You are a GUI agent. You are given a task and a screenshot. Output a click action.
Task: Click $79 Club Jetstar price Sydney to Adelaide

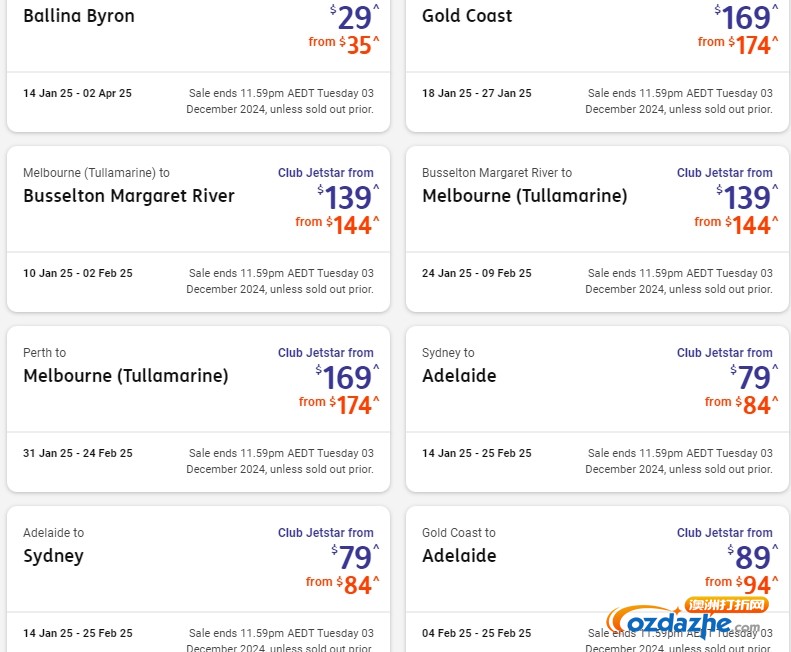[754, 376]
